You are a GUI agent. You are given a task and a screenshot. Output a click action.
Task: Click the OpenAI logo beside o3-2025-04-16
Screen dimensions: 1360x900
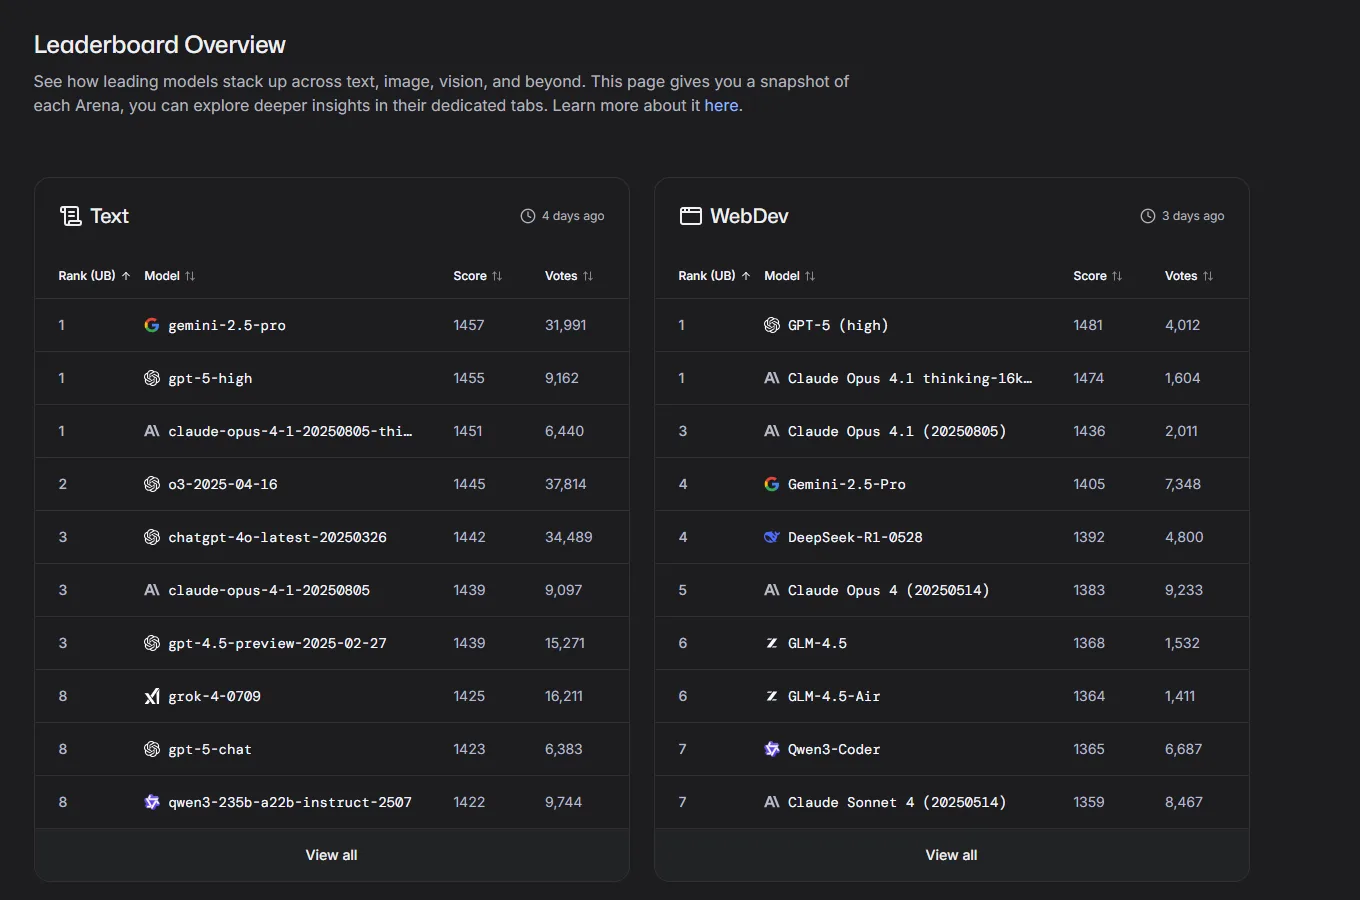152,484
